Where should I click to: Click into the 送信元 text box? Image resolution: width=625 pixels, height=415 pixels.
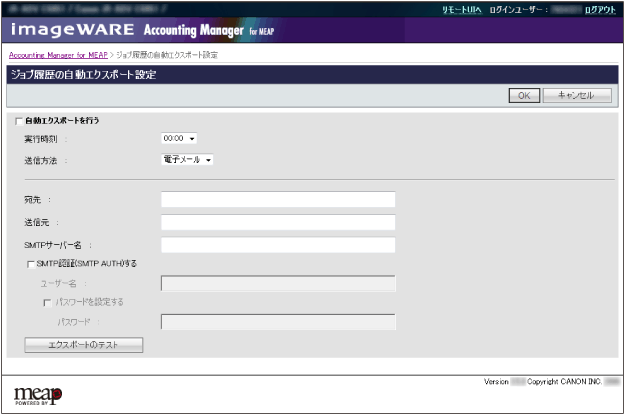(x=278, y=222)
